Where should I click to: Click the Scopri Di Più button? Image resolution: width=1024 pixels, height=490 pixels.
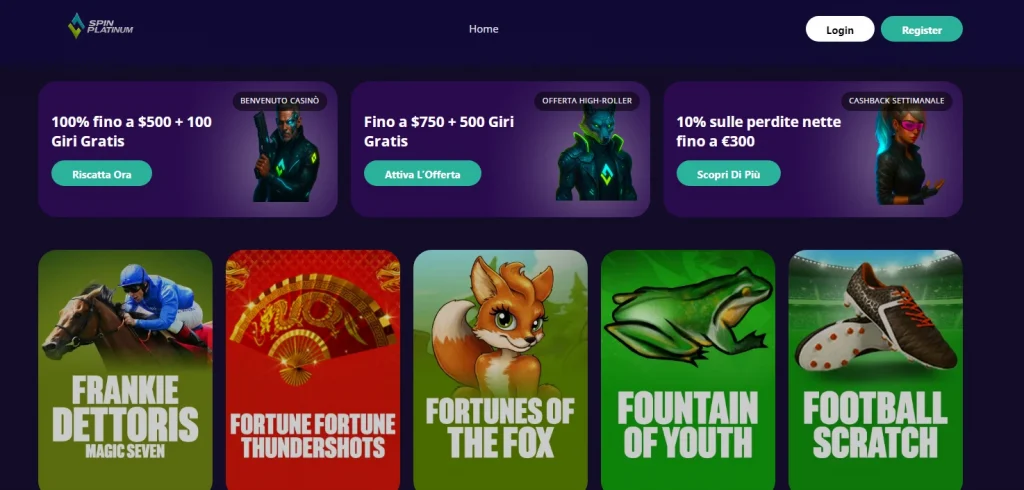(729, 174)
